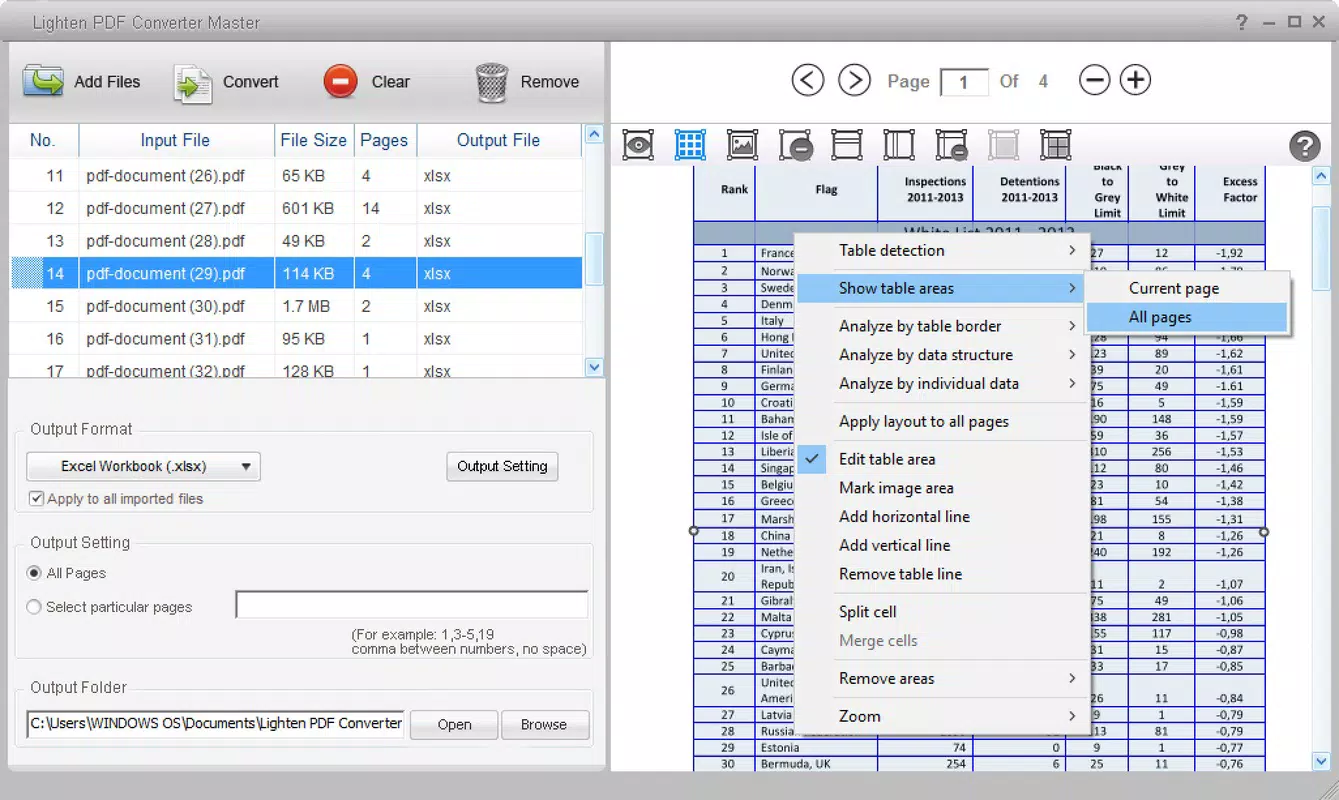Image resolution: width=1339 pixels, height=800 pixels.
Task: Select row pdf-document (27).pdf
Action: (297, 209)
